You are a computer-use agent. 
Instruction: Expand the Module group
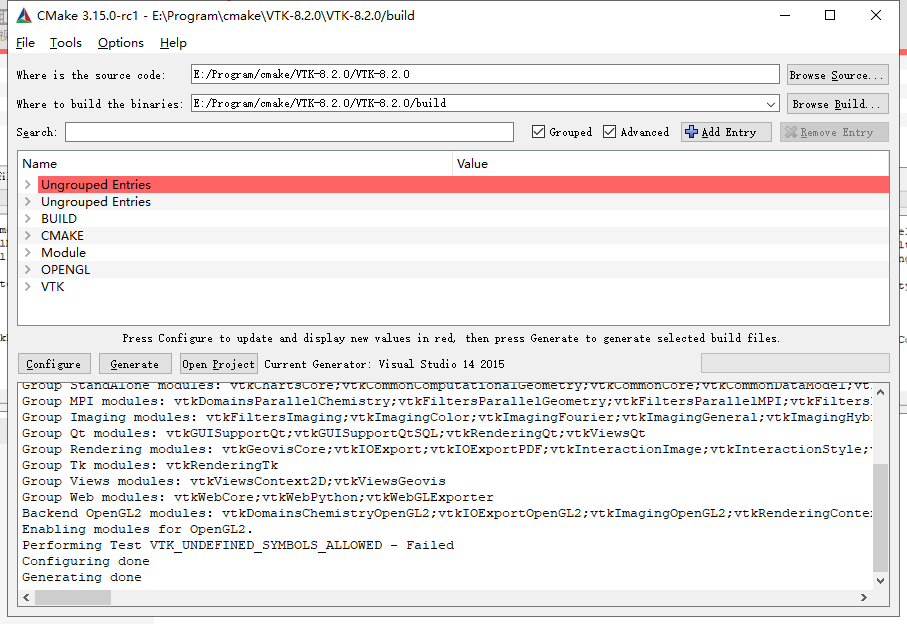pos(27,253)
